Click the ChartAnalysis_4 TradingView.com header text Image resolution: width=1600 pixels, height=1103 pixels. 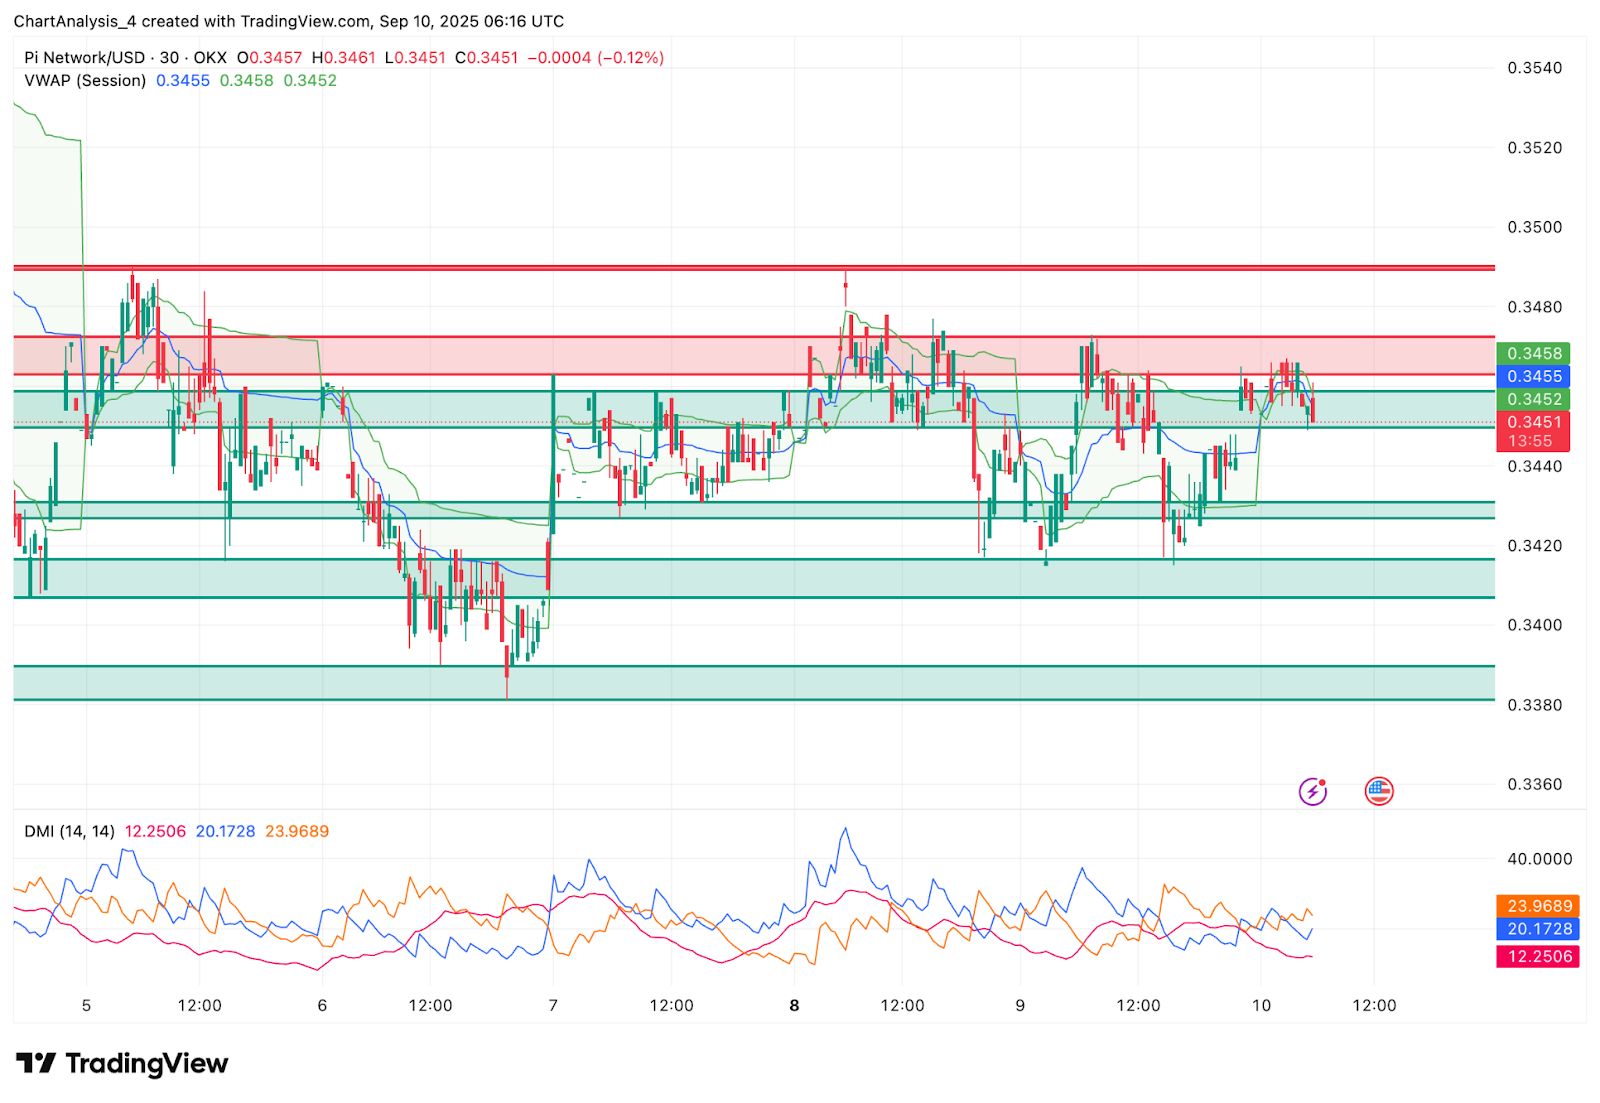coord(288,21)
